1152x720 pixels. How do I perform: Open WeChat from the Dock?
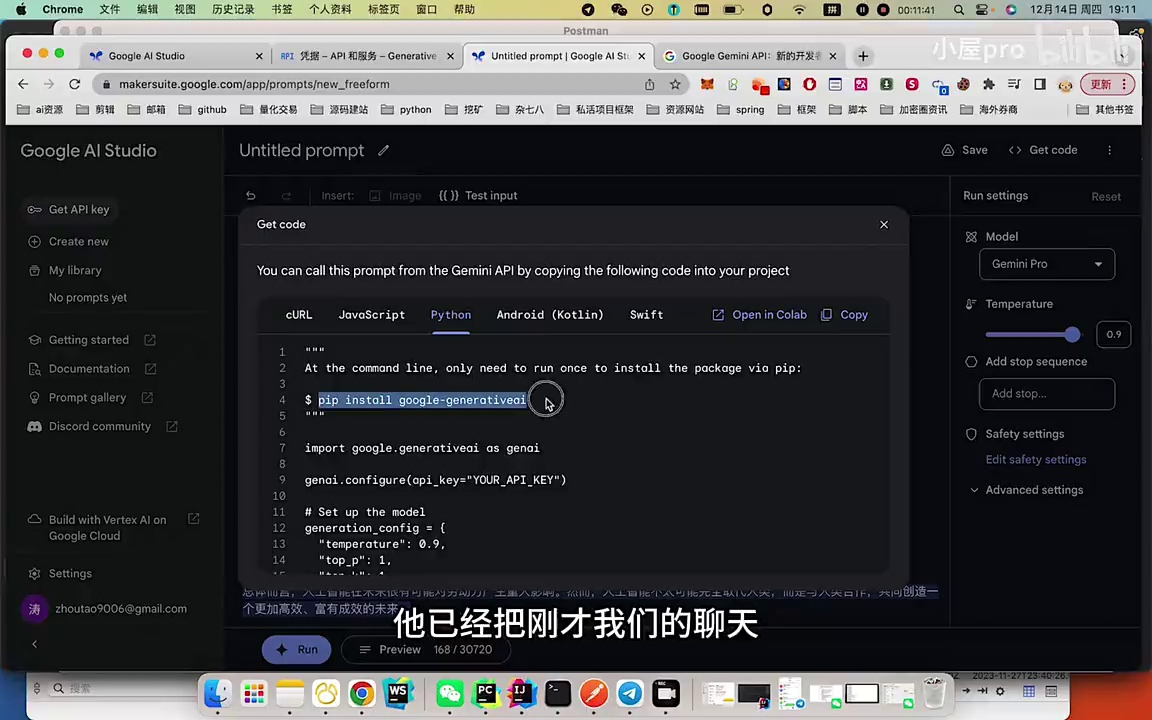pyautogui.click(x=449, y=691)
